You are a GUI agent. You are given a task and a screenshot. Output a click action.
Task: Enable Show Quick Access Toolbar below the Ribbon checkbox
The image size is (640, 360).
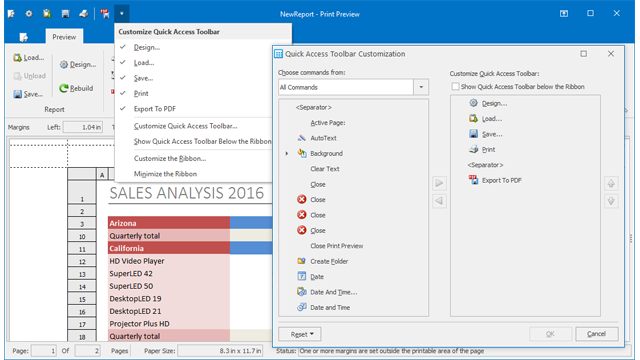click(455, 87)
